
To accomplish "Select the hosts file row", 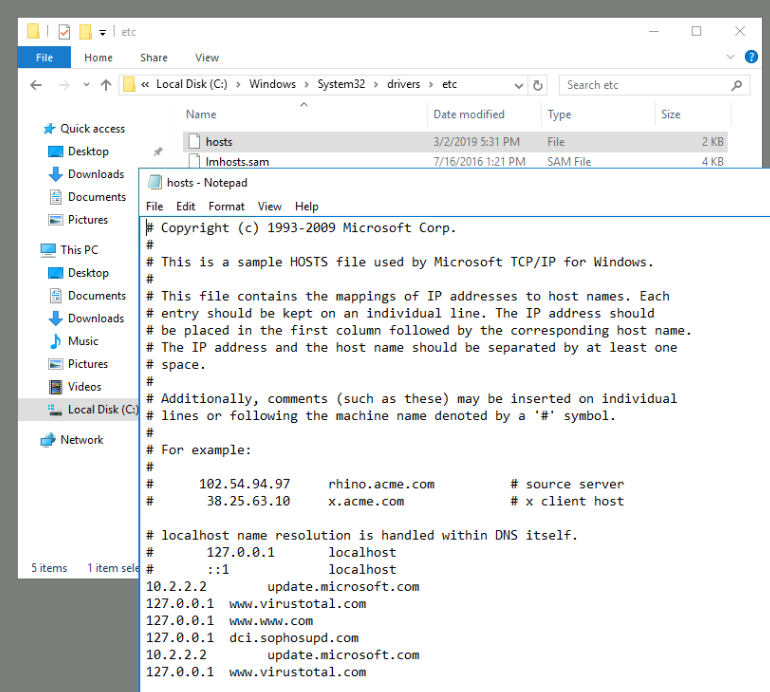I will click(455, 142).
